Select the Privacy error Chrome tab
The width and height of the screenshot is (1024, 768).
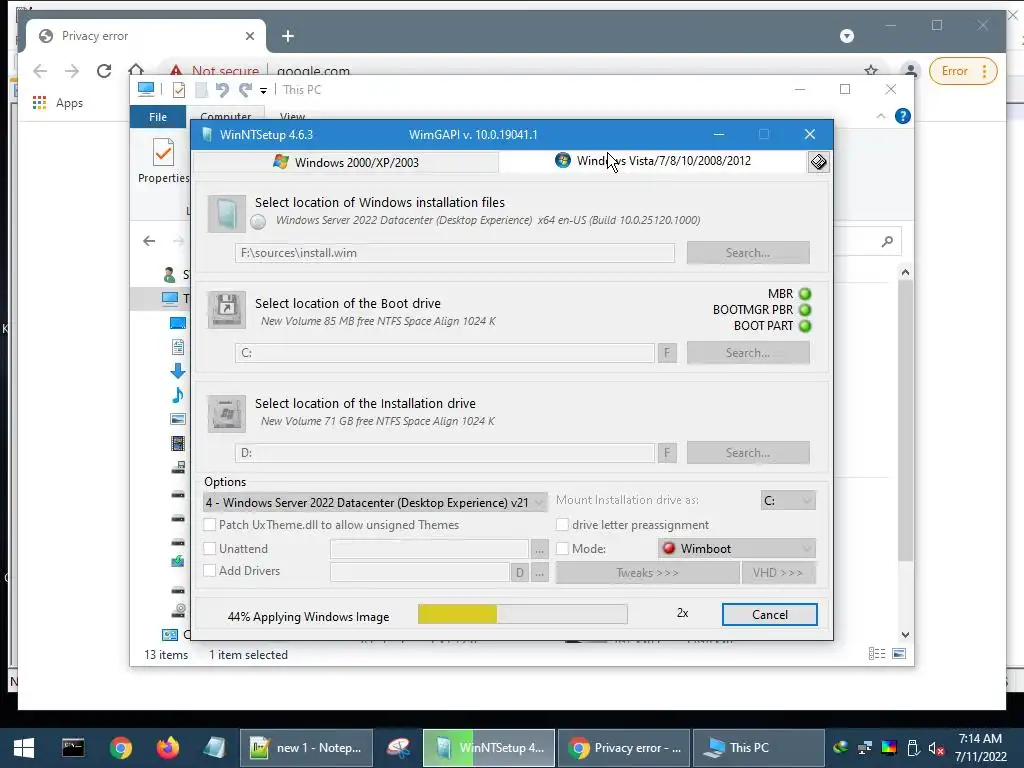[146, 36]
